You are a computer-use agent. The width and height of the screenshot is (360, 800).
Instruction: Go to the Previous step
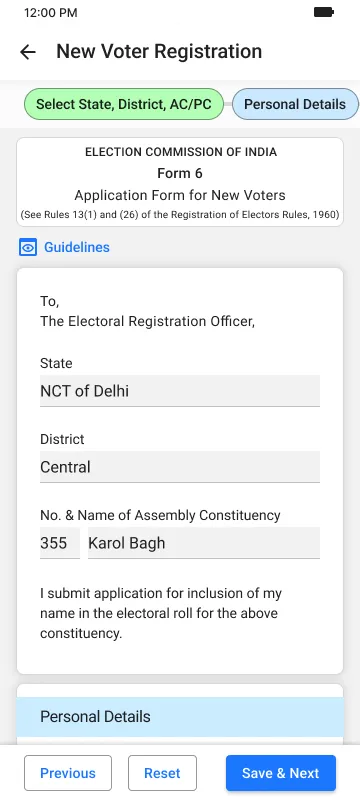68,773
